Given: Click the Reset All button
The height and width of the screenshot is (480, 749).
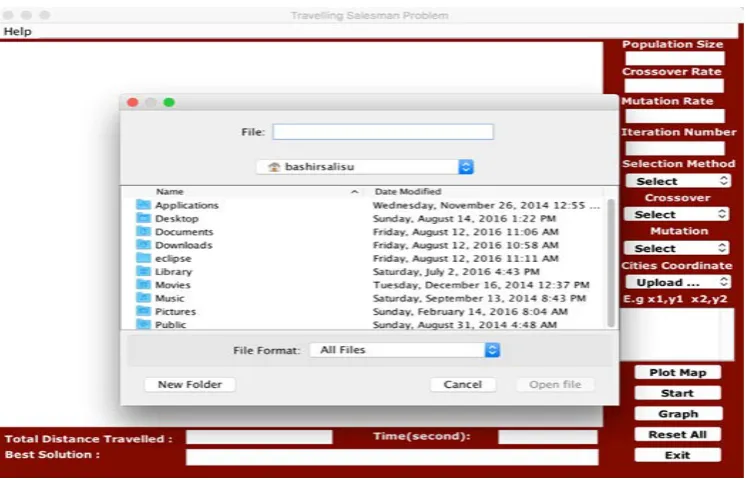Looking at the screenshot, I should click(678, 435).
